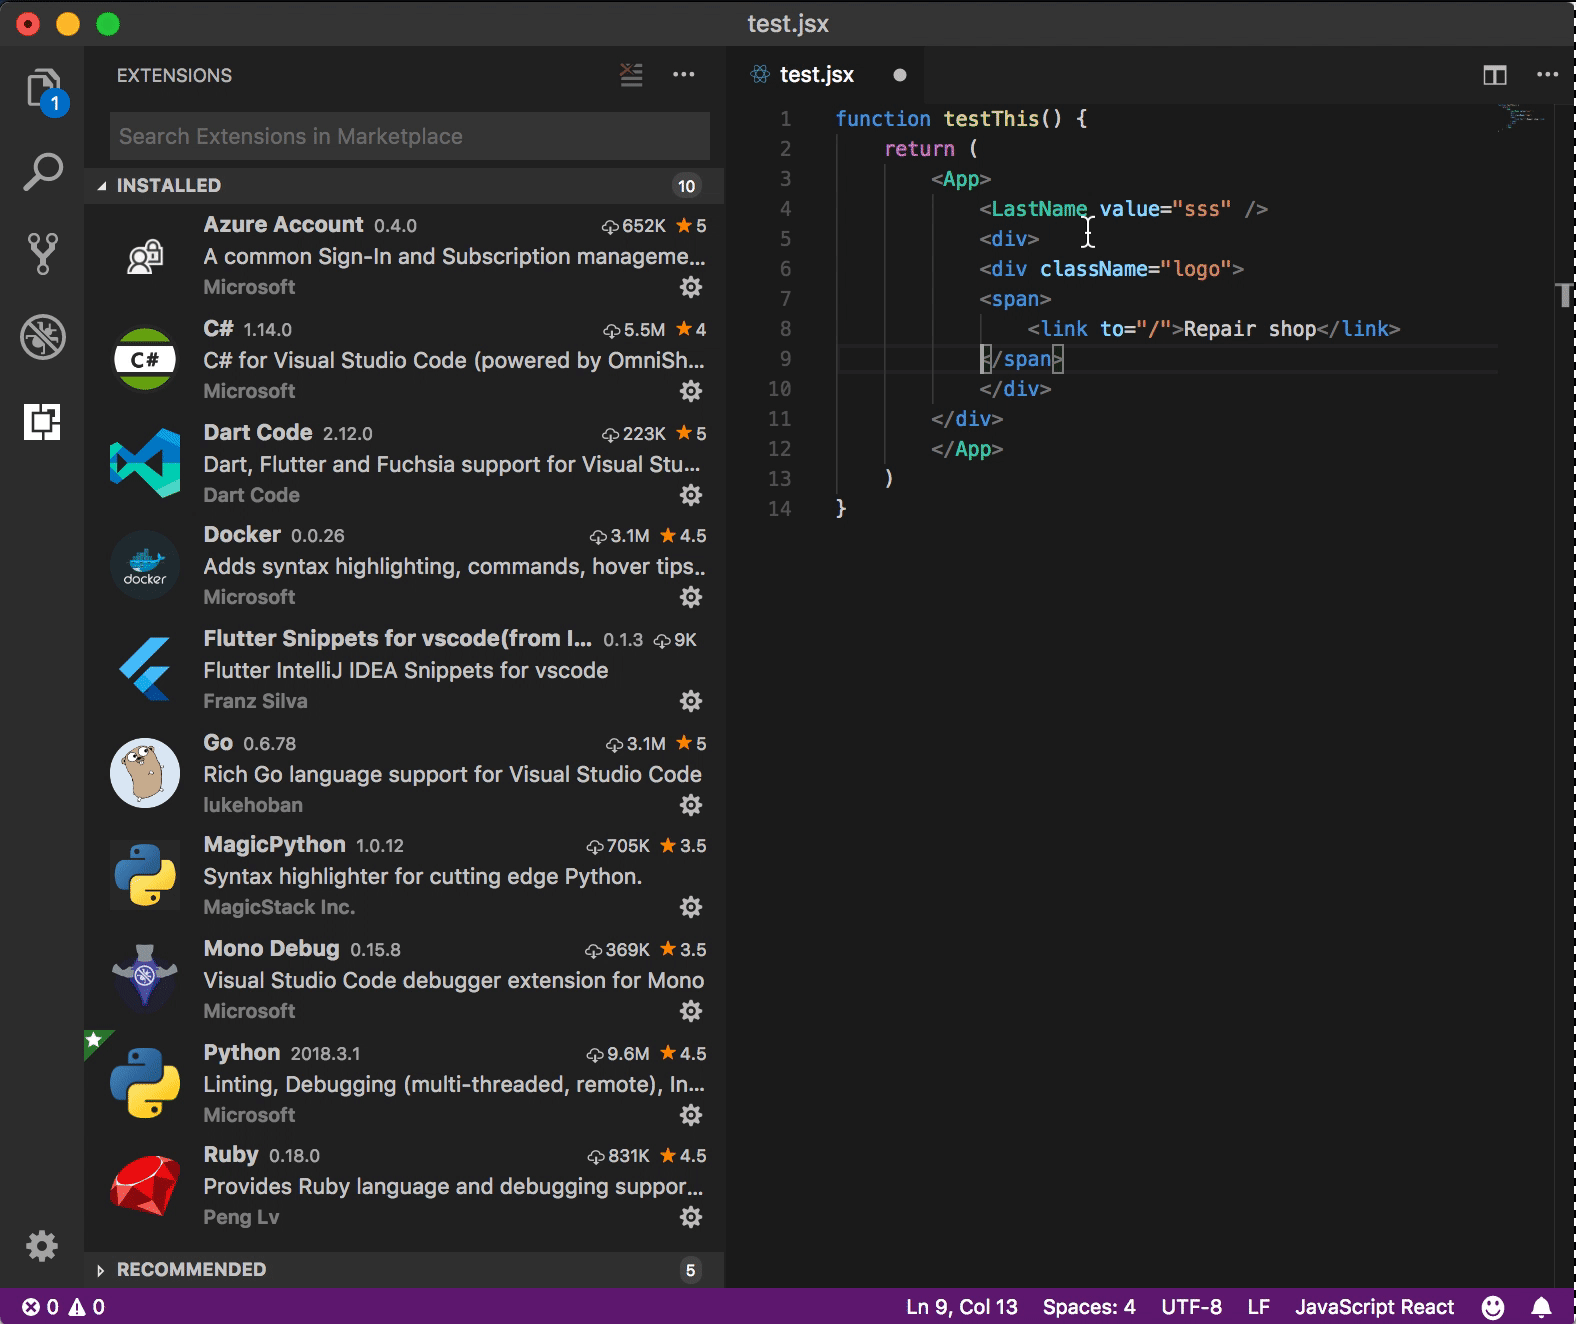Open the Source Control view

click(43, 254)
